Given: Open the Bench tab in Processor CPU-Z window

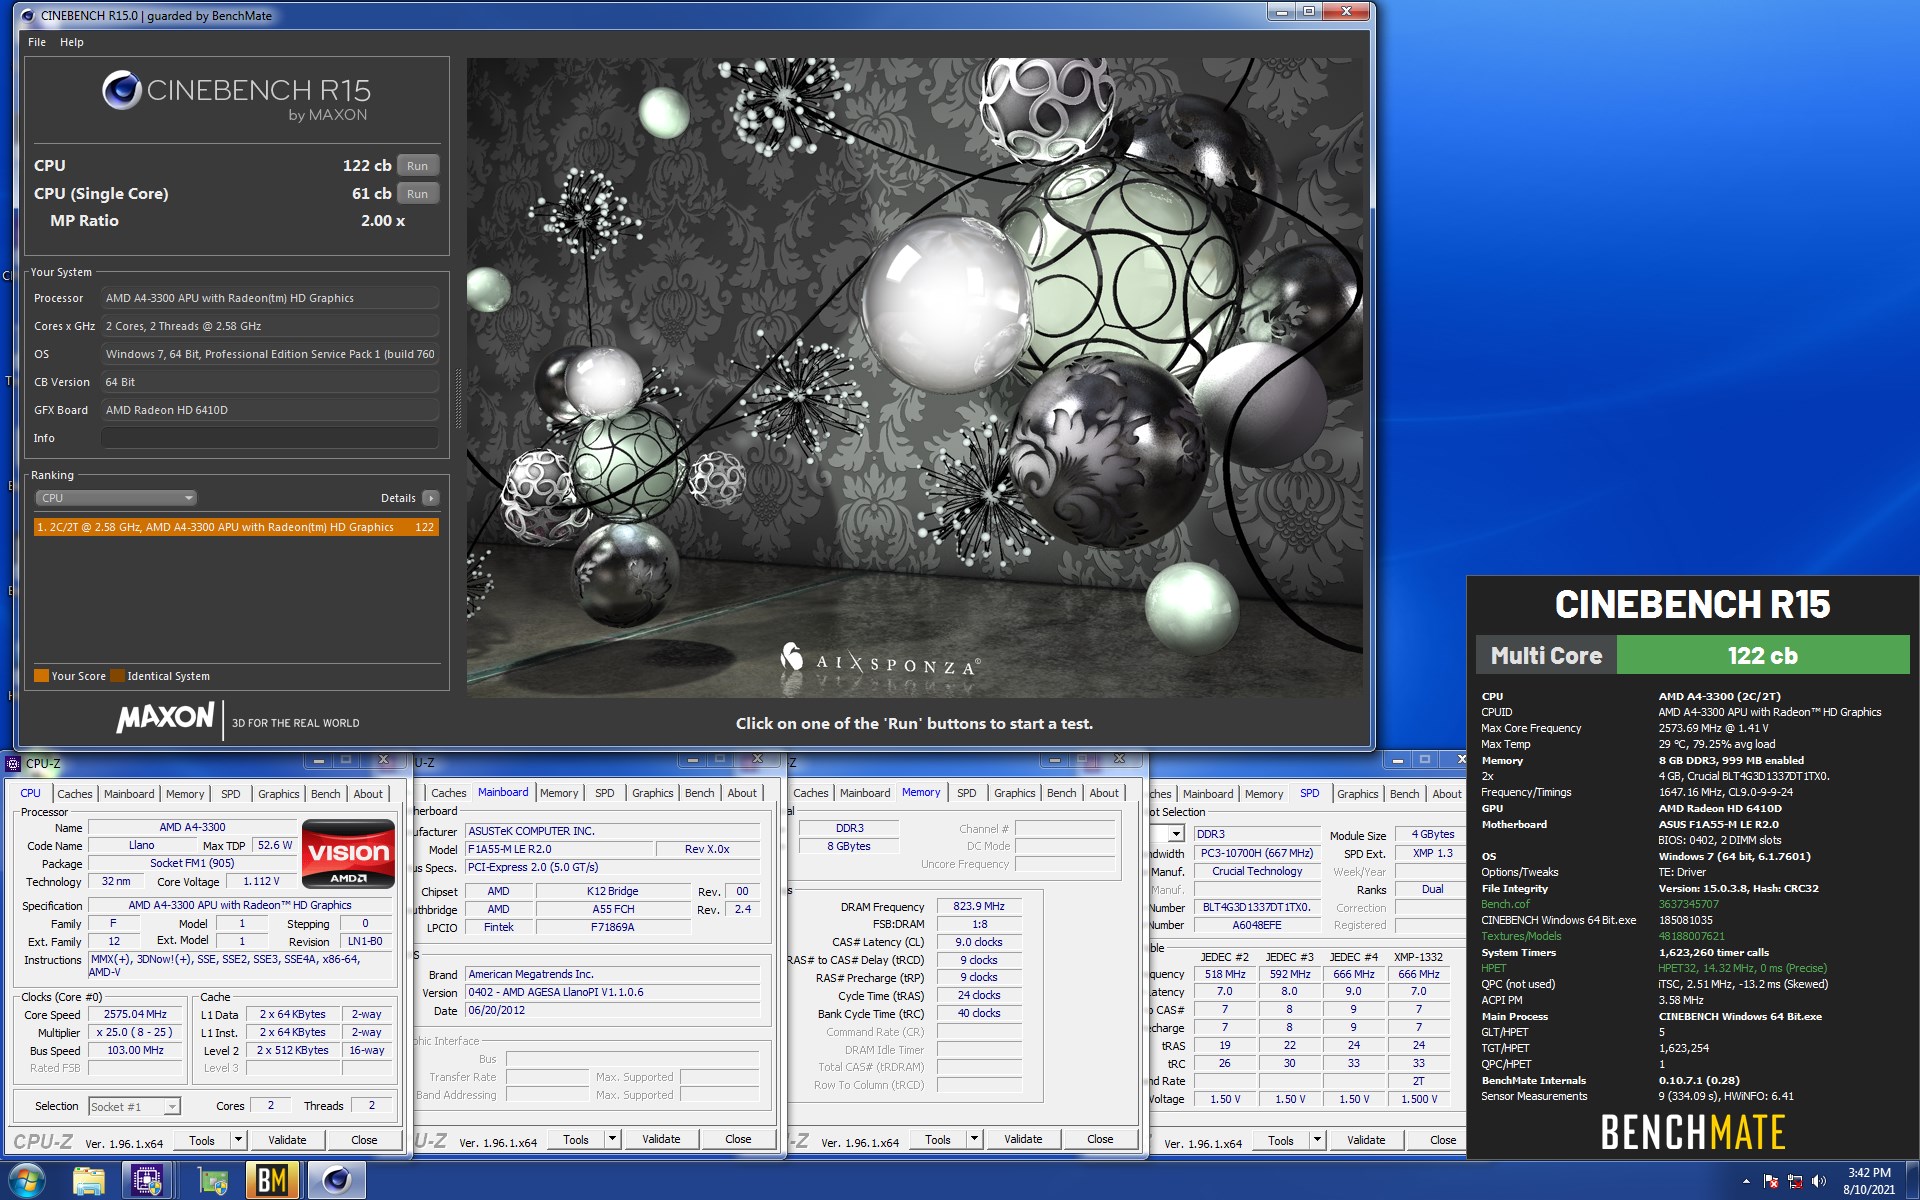Looking at the screenshot, I should [x=326, y=794].
